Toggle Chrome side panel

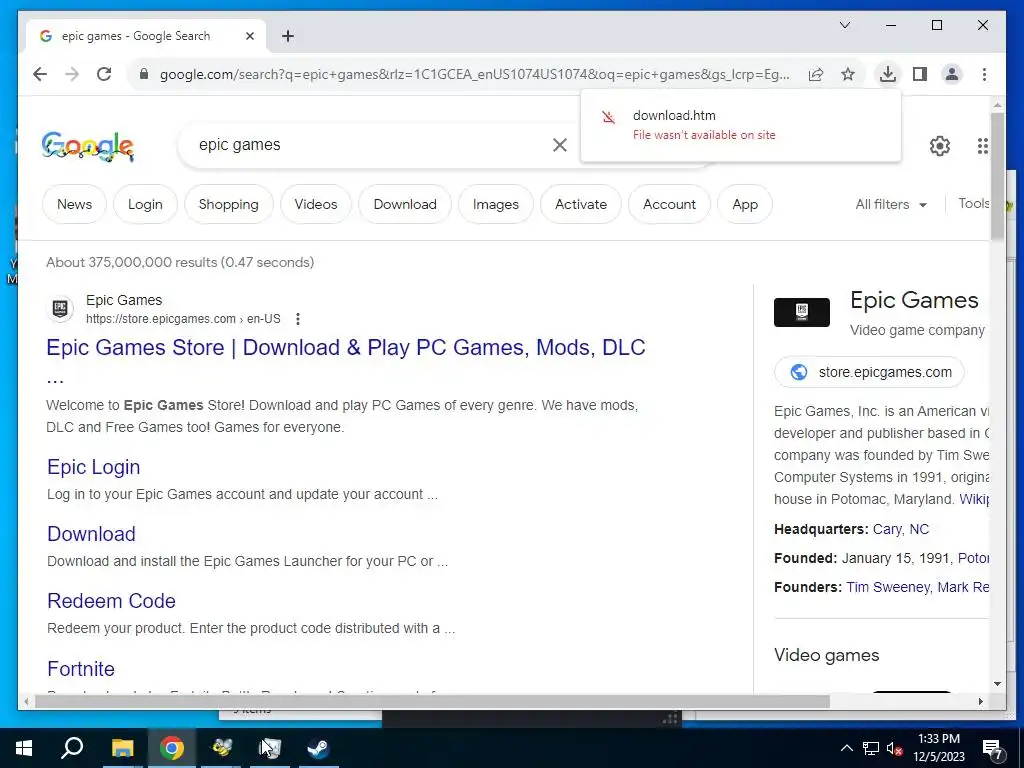(920, 74)
